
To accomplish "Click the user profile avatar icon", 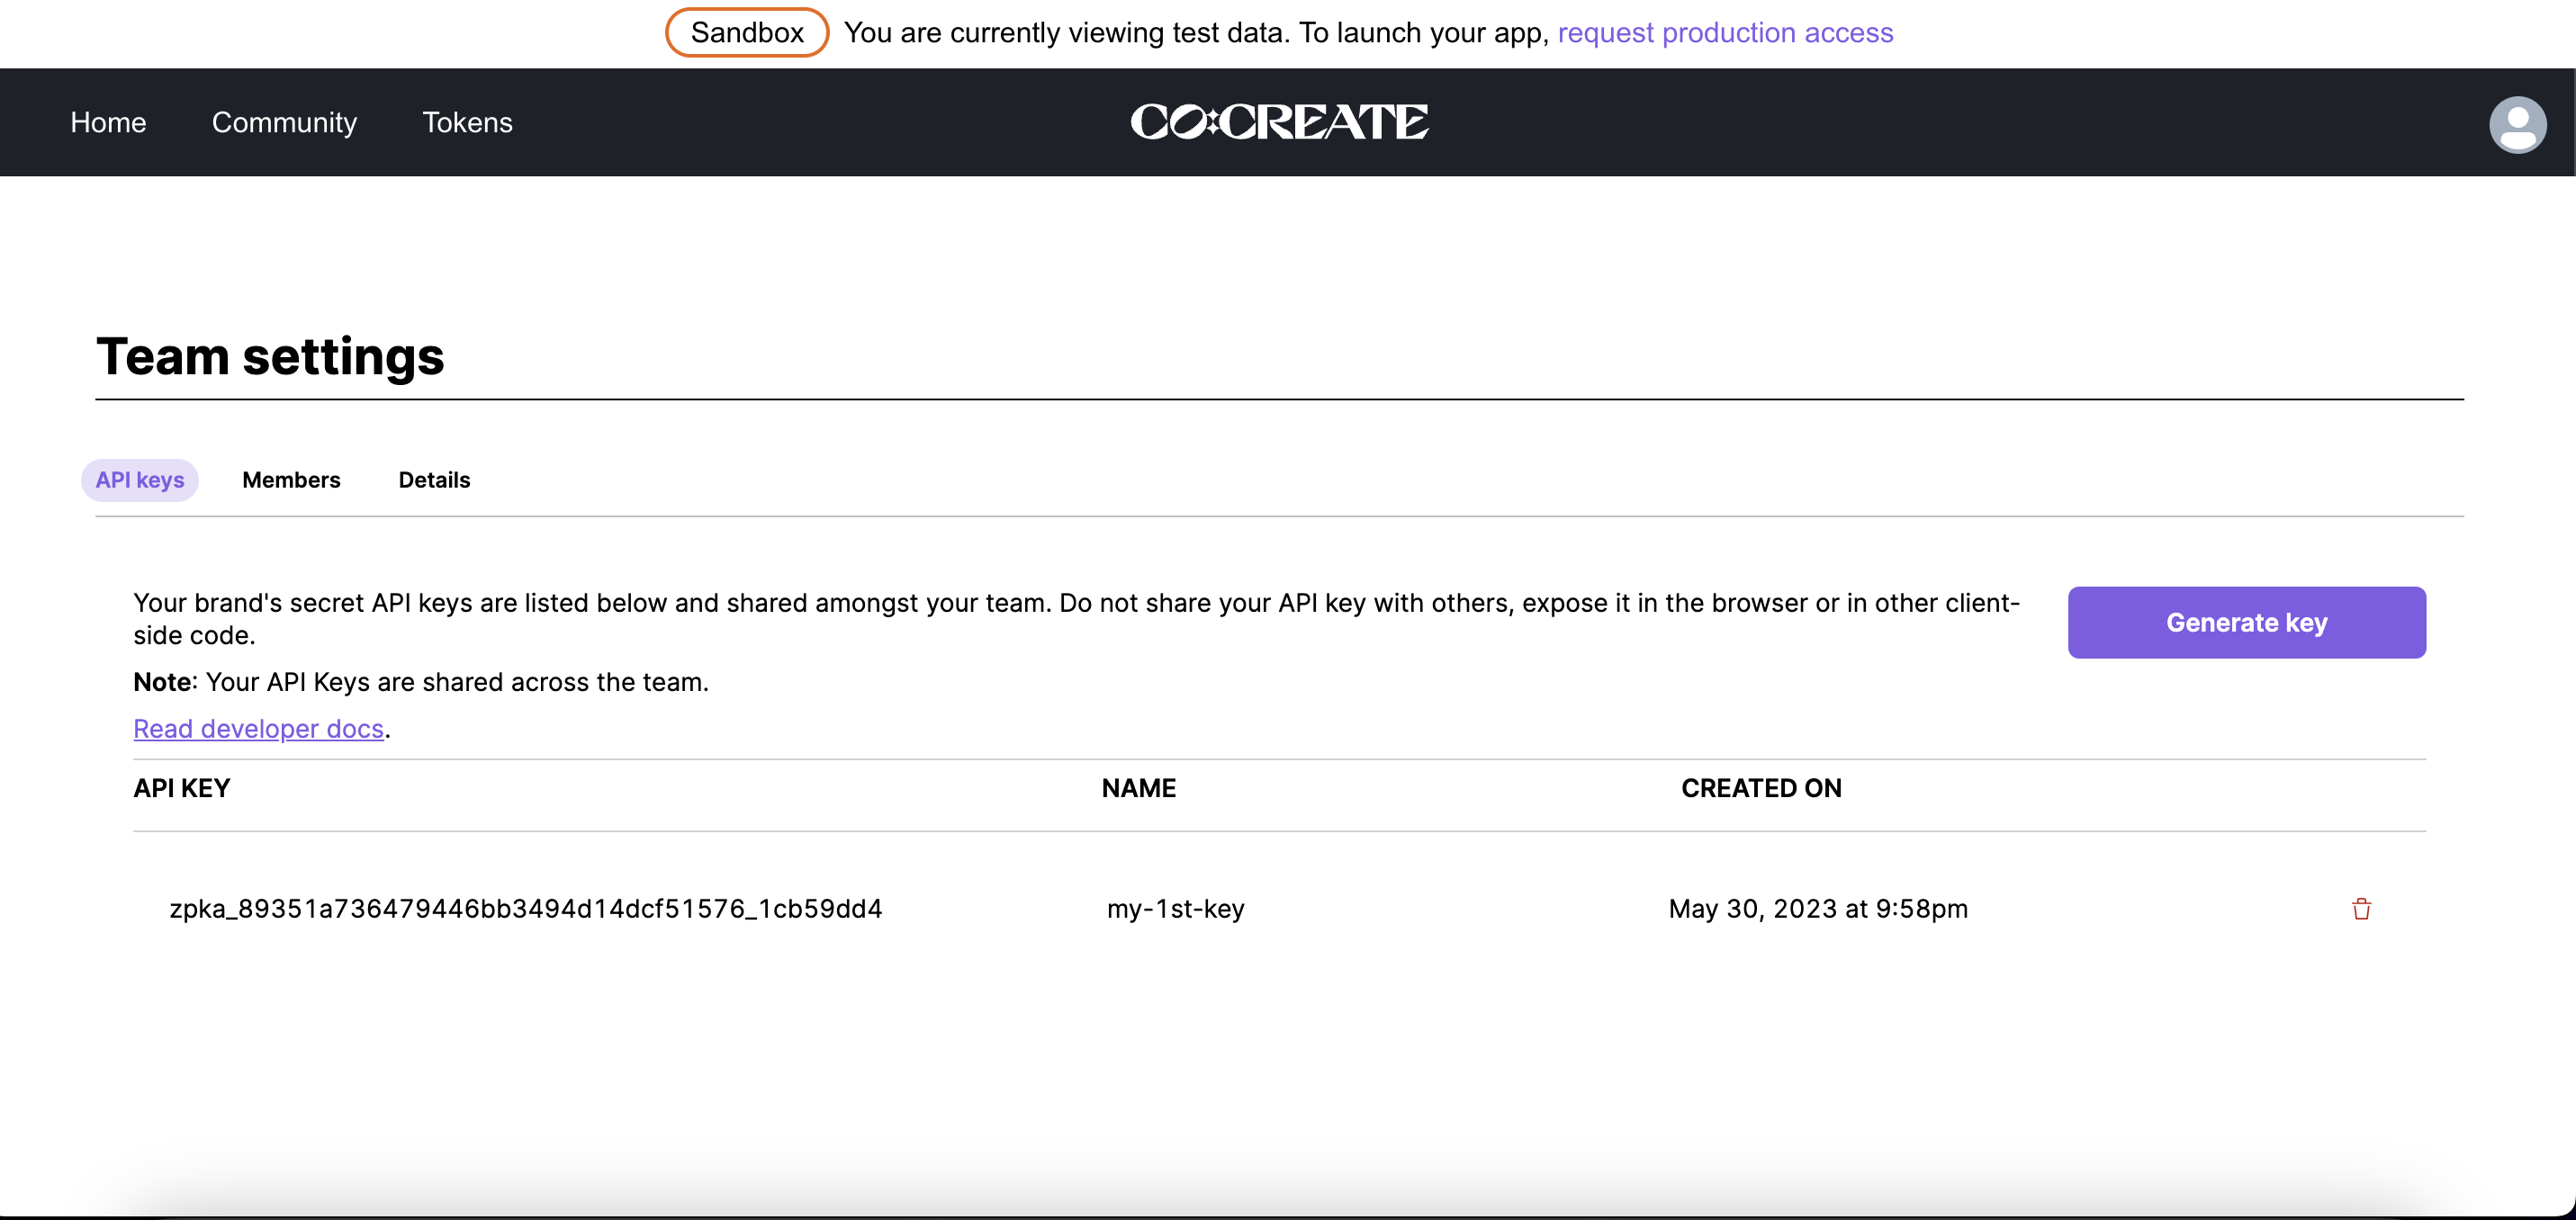I will tap(2517, 123).
